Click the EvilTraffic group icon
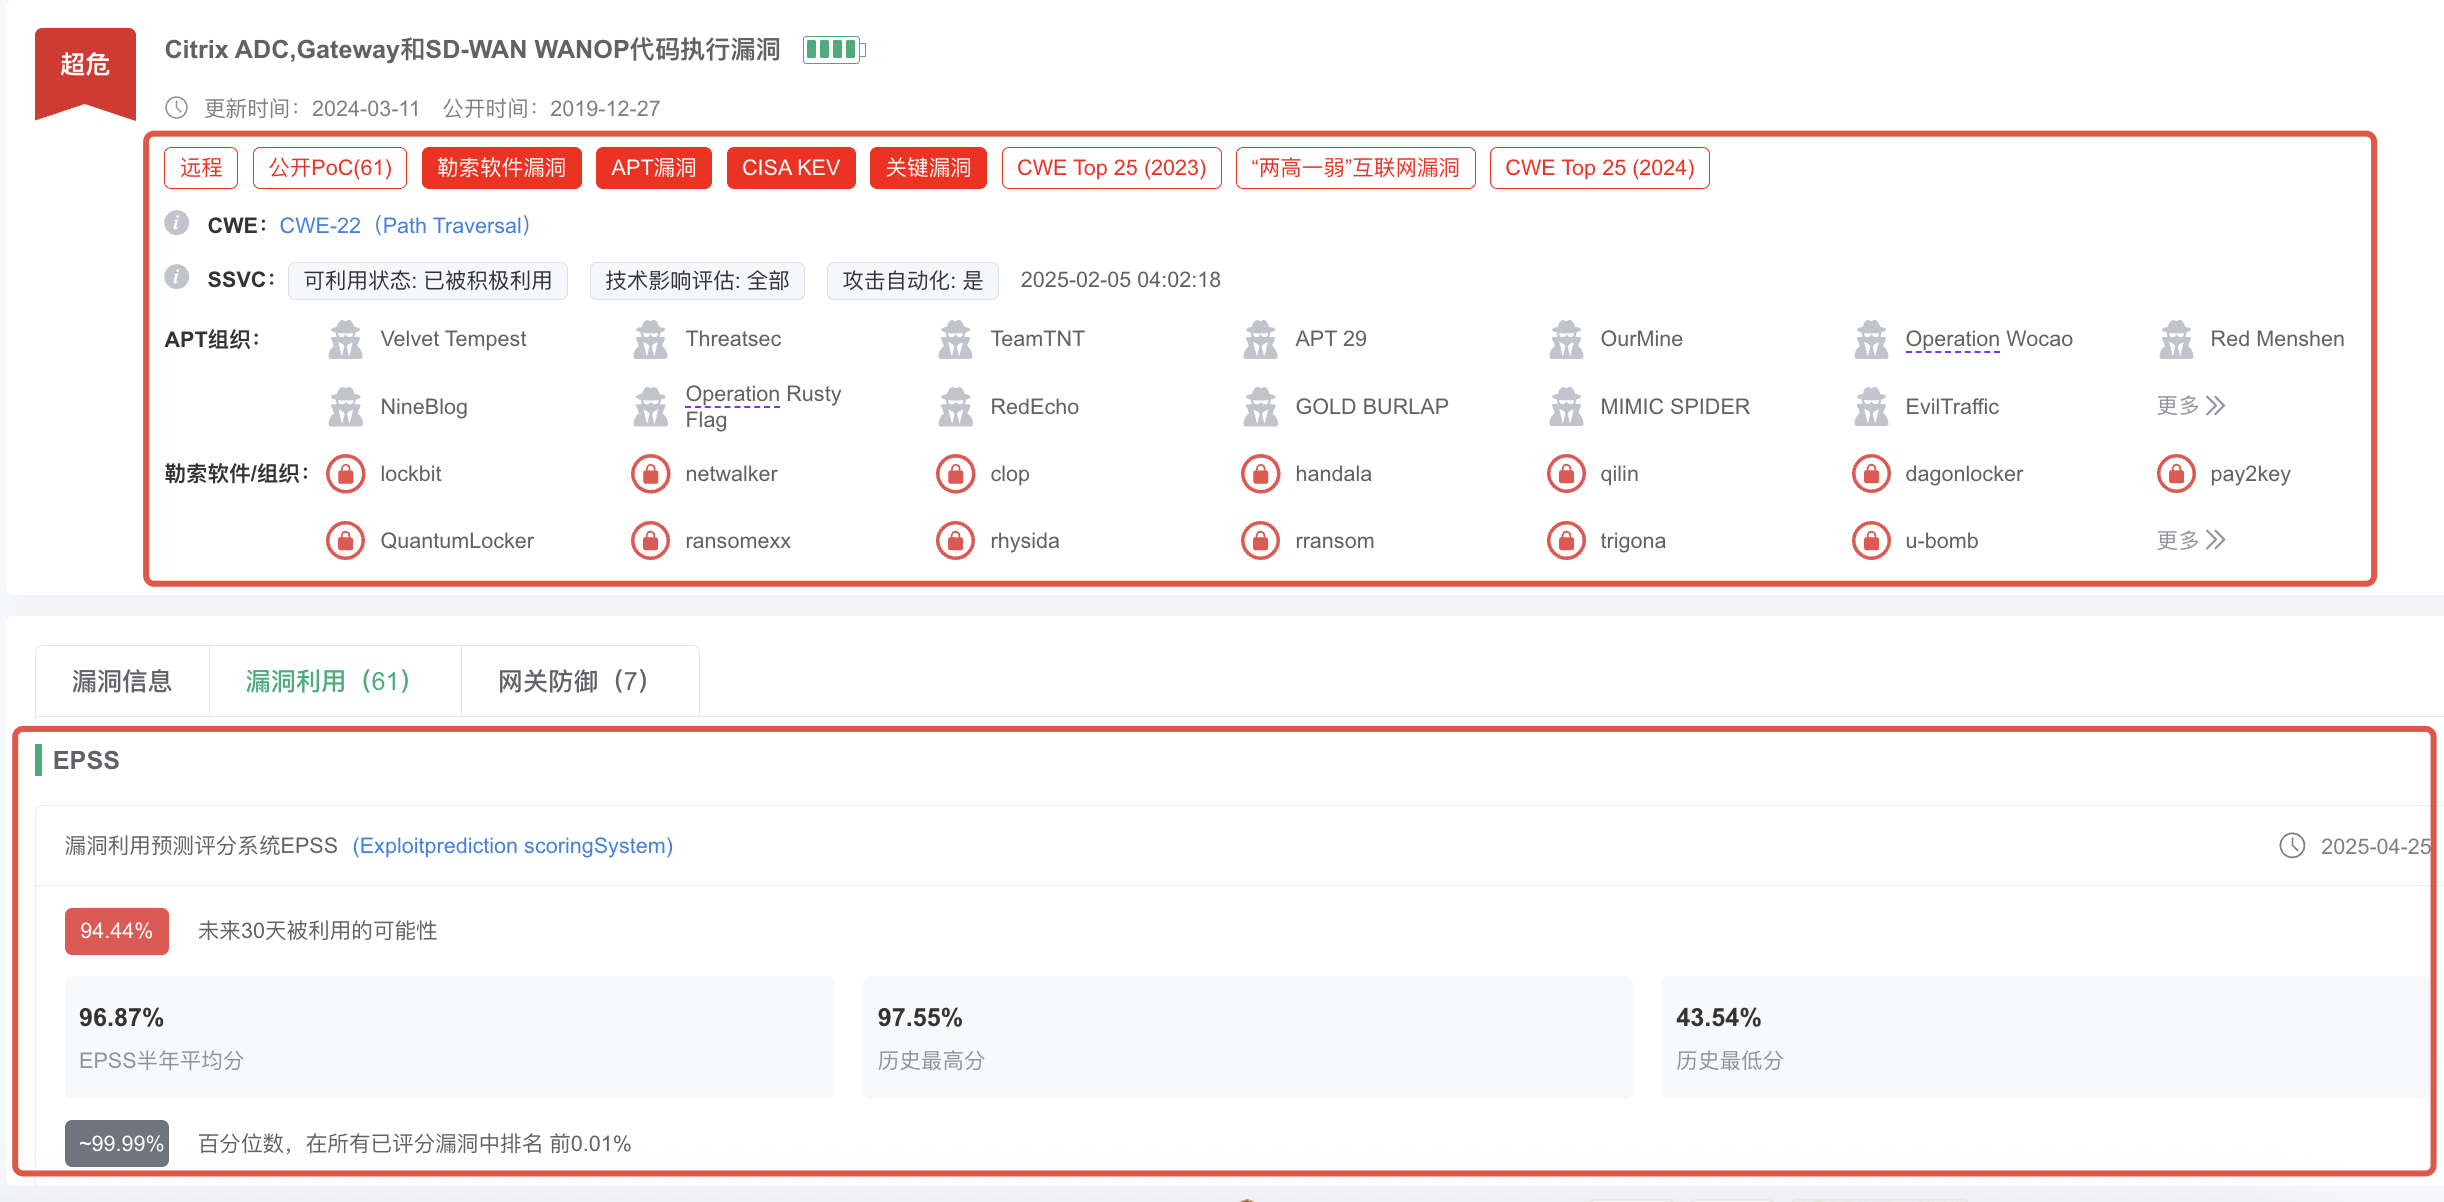Viewport: 2444px width, 1202px height. click(1871, 407)
